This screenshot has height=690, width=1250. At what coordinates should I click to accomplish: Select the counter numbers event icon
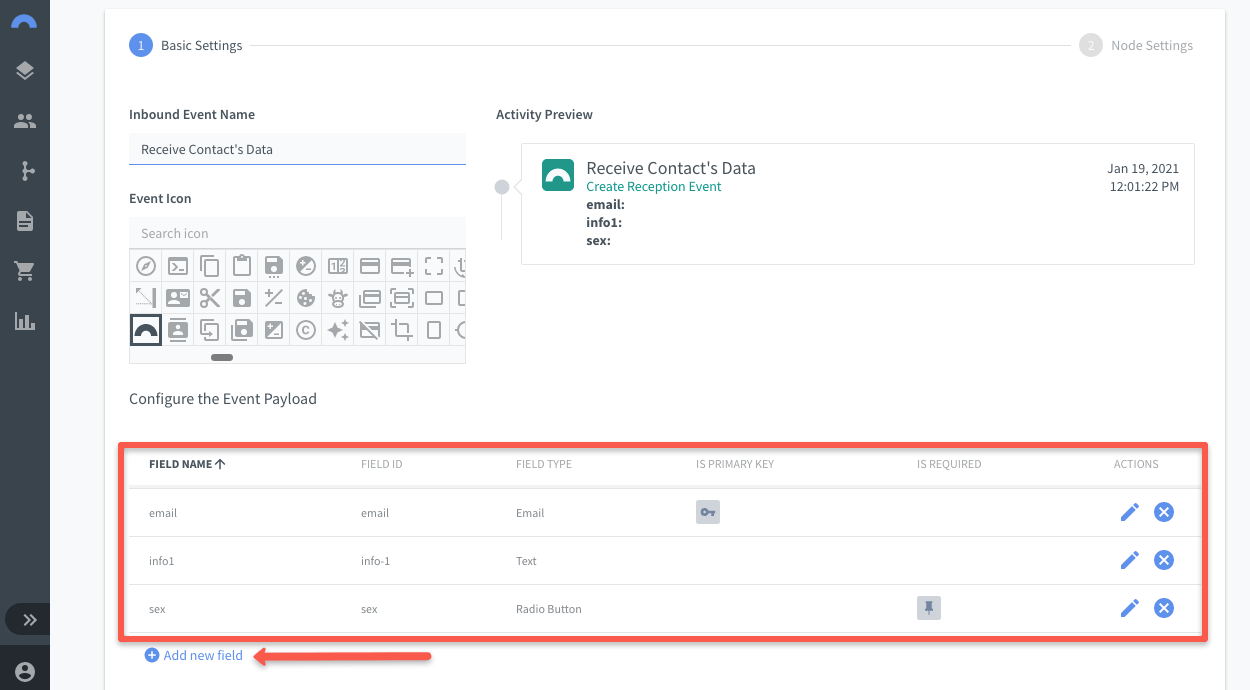[338, 266]
